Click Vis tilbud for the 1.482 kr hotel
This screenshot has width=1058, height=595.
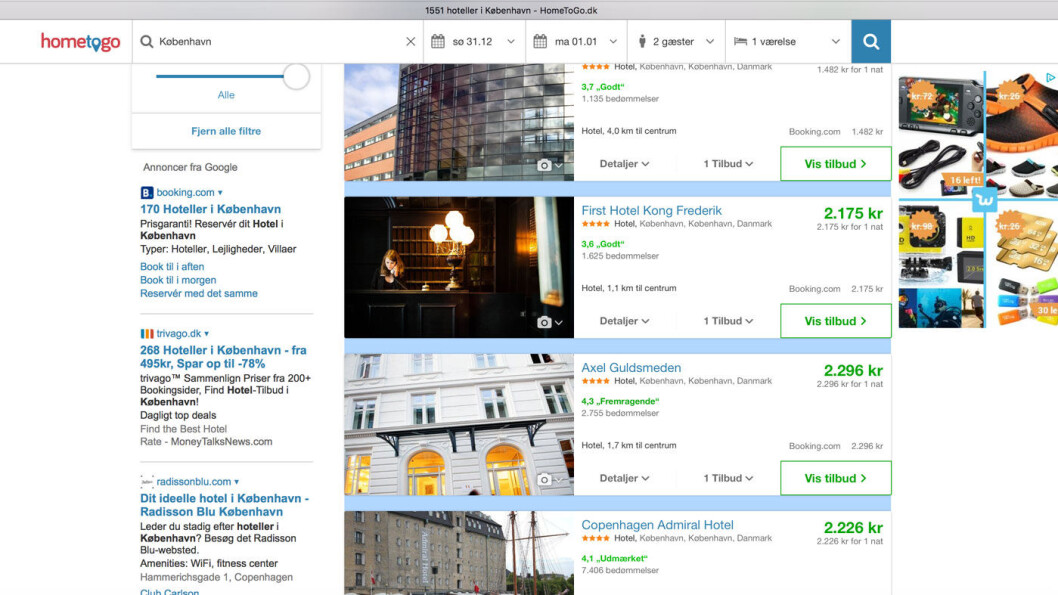(x=835, y=164)
